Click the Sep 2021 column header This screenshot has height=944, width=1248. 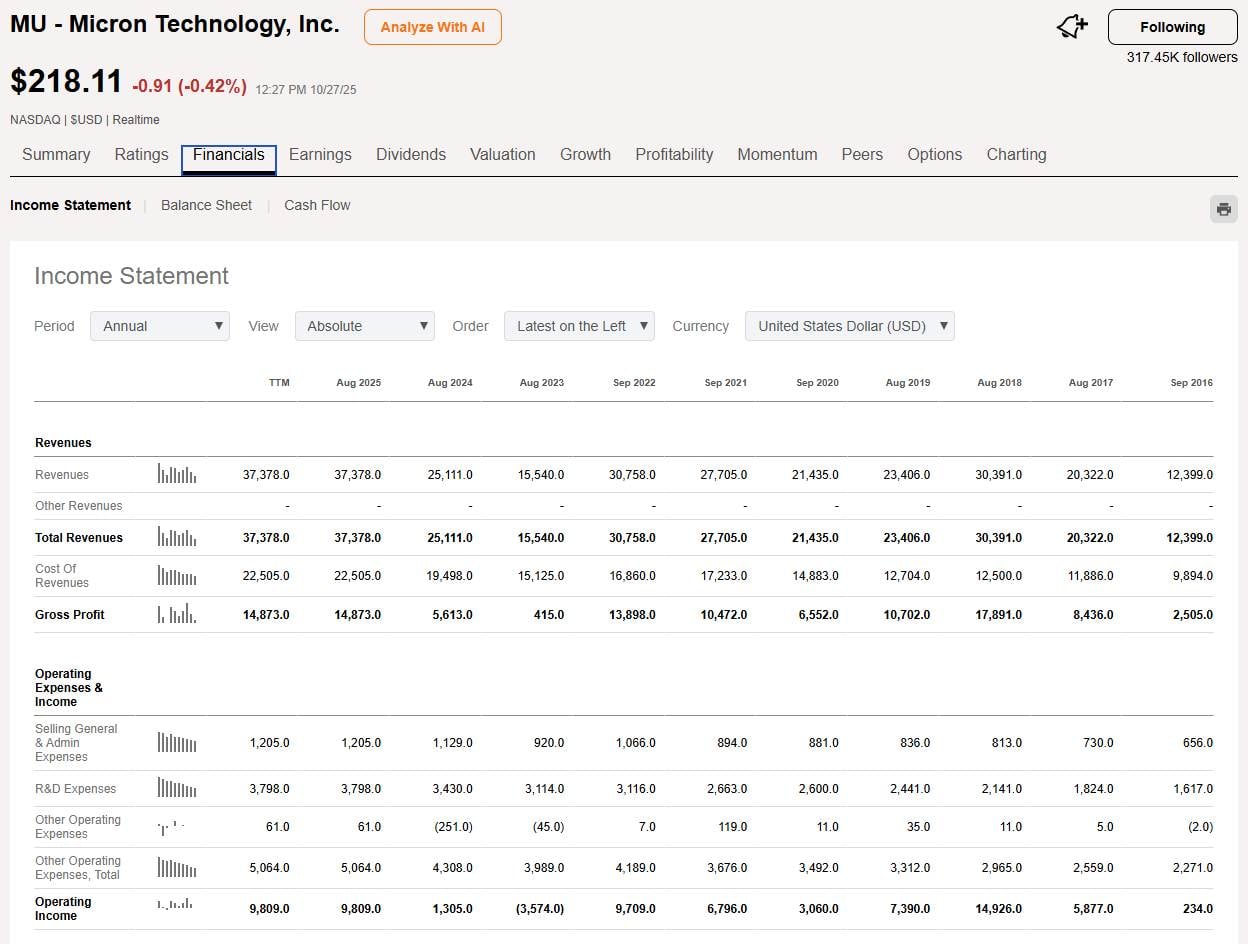click(x=726, y=383)
